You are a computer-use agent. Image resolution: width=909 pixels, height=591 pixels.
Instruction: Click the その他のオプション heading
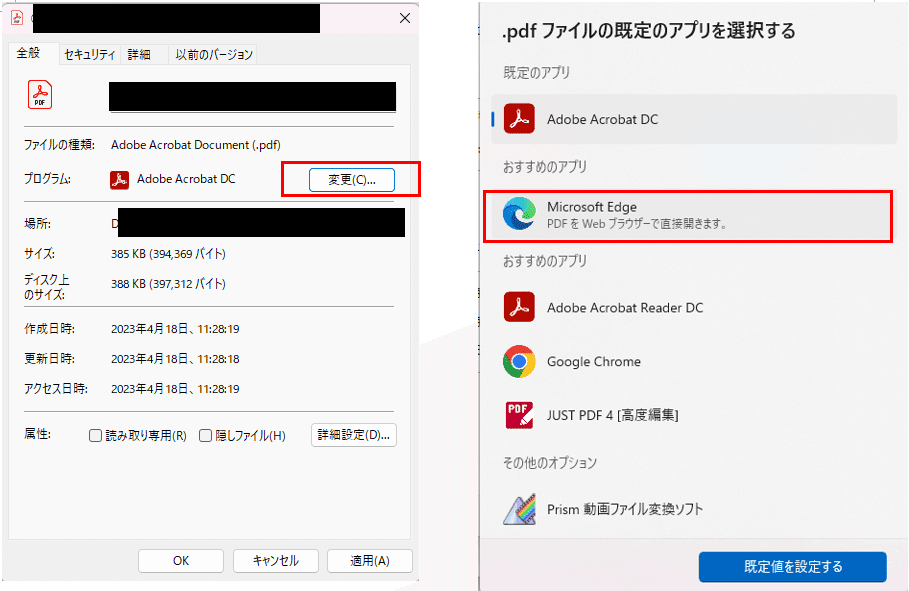[550, 463]
